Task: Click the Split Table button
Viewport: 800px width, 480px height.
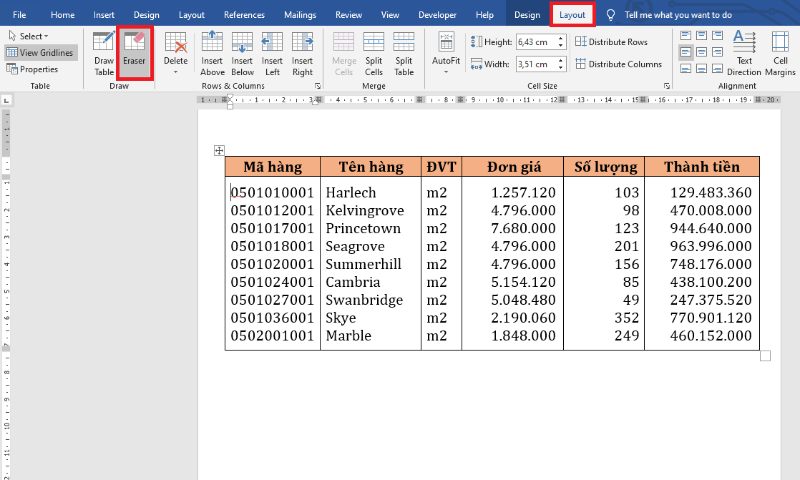Action: coord(404,54)
